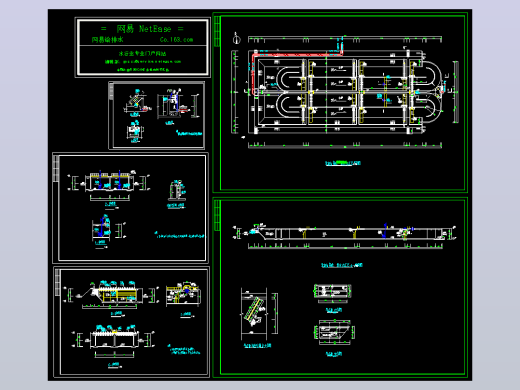Select the lower cross-section on bottom-left sheet
This screenshot has height=390, width=520.
click(113, 340)
